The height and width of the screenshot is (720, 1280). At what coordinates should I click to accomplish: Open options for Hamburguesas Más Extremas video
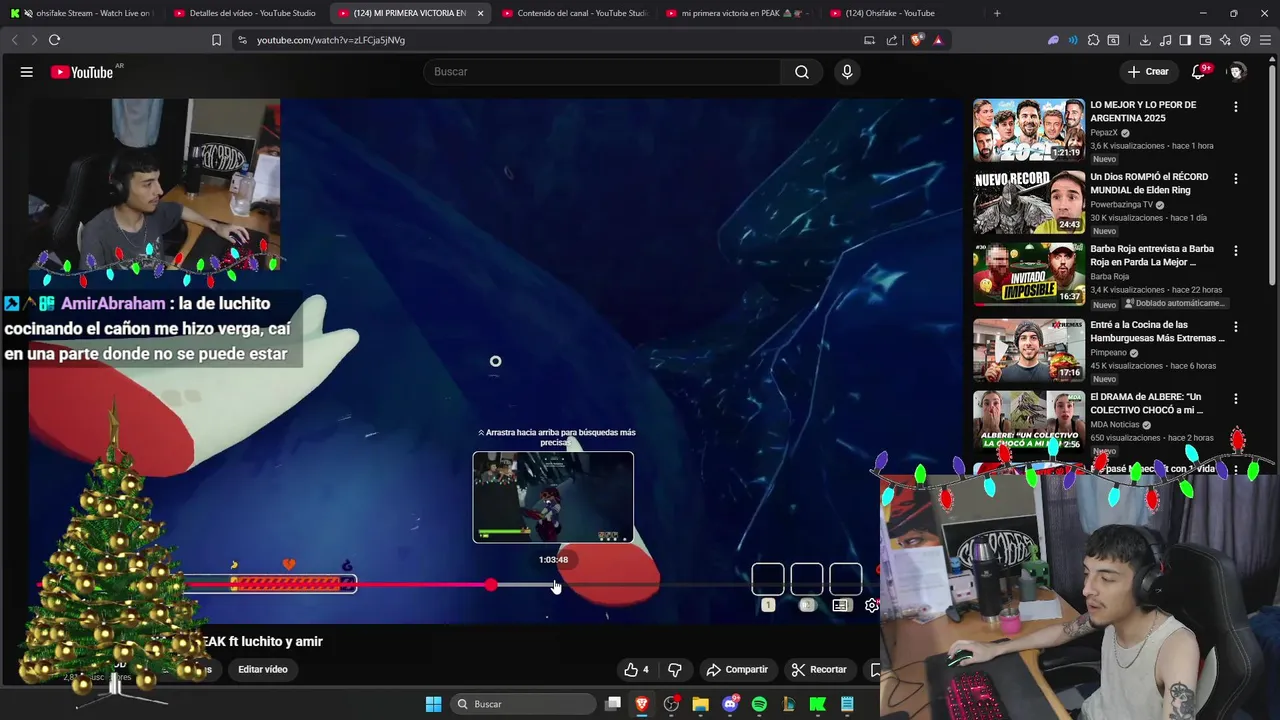(1235, 327)
